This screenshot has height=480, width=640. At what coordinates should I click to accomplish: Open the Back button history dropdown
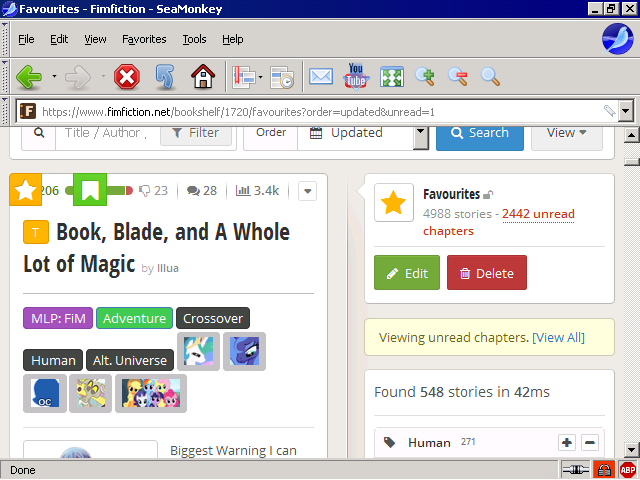pos(54,76)
